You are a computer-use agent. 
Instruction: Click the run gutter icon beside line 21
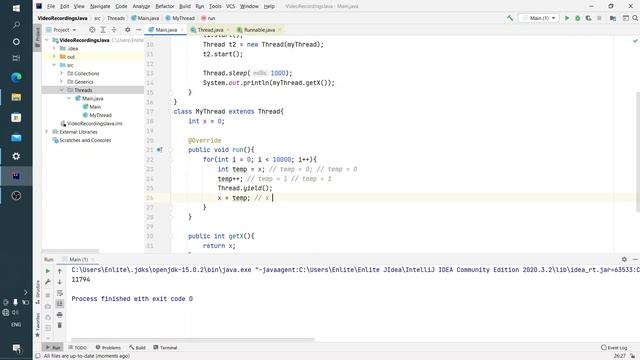click(x=160, y=150)
